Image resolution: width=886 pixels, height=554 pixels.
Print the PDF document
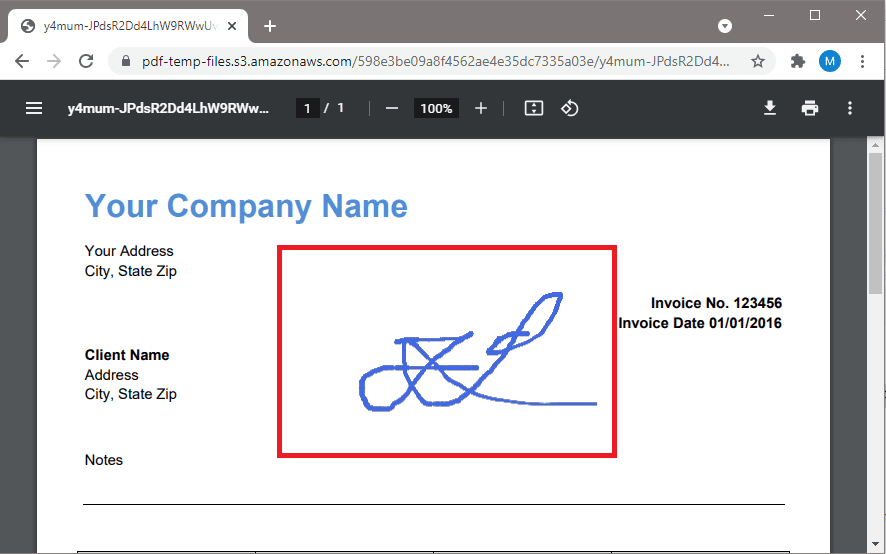coord(810,108)
